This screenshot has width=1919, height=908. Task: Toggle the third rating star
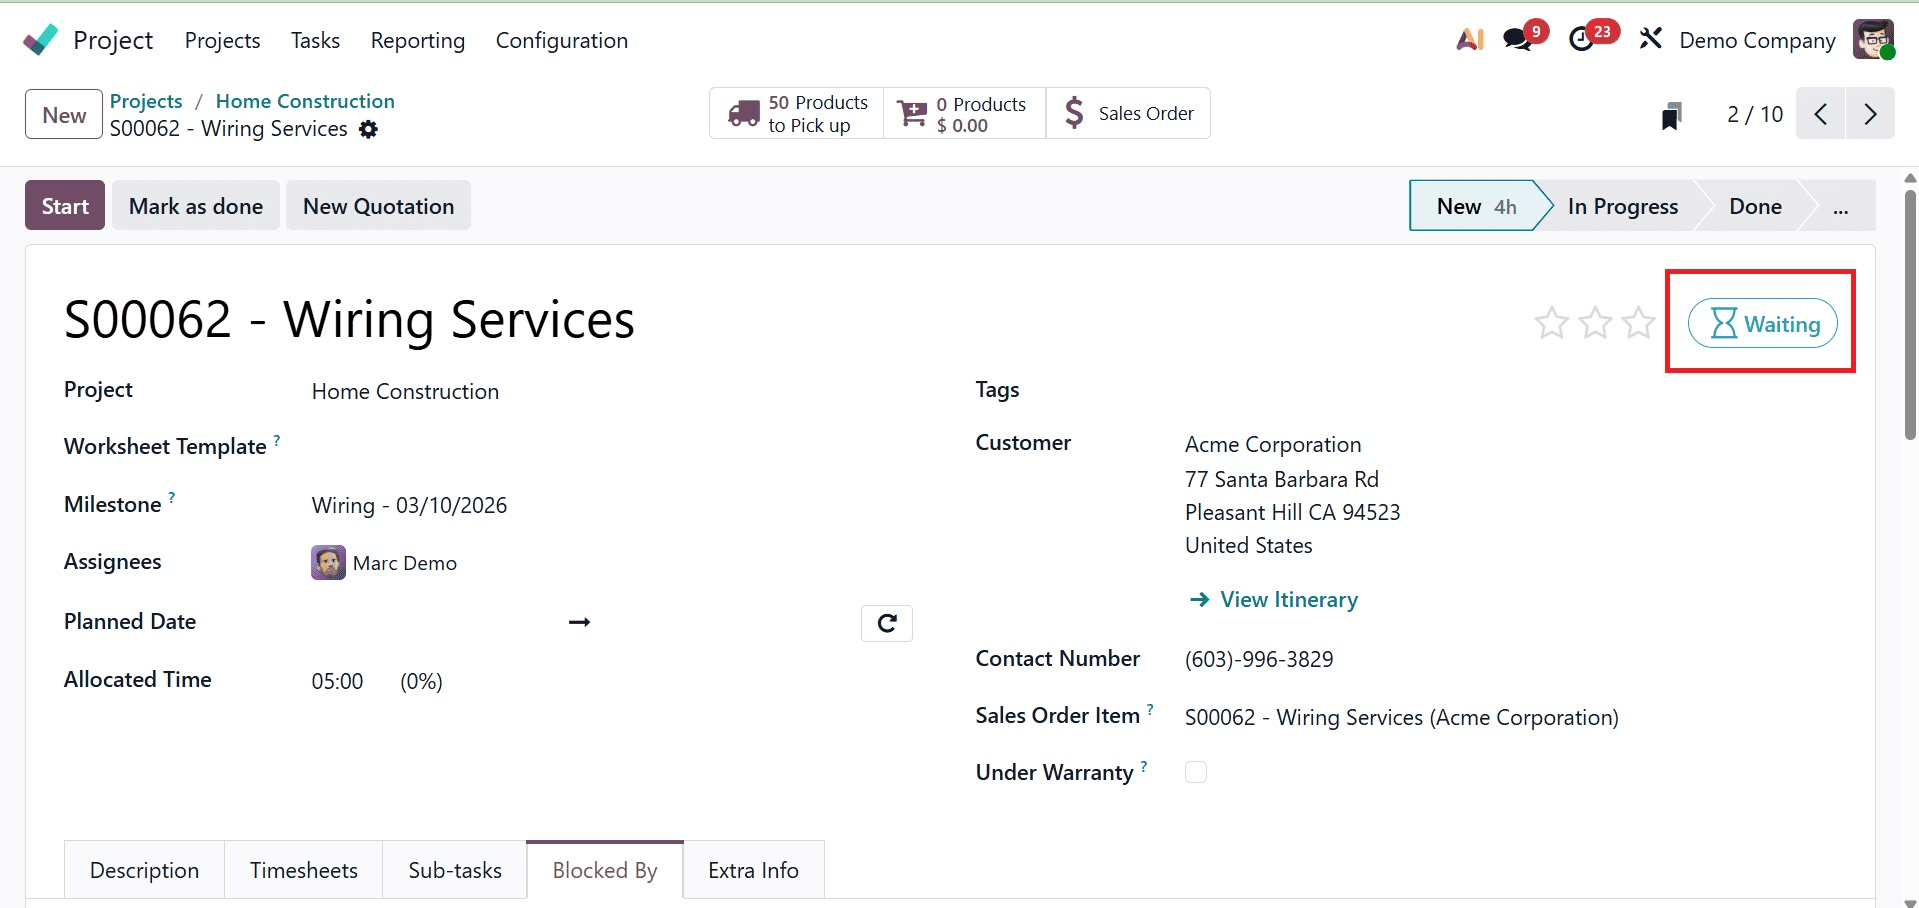[x=1638, y=322]
